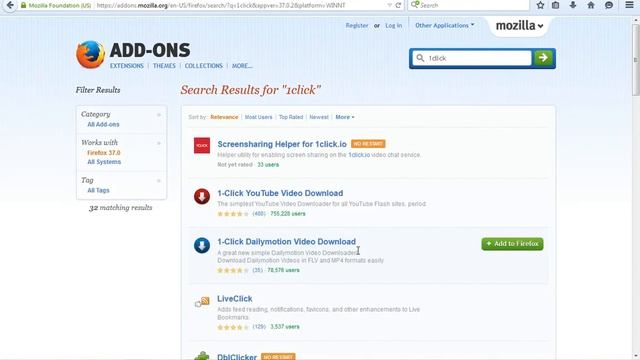Select Firefox 37.0 filter
Screen dimensions: 640x360
coord(104,153)
